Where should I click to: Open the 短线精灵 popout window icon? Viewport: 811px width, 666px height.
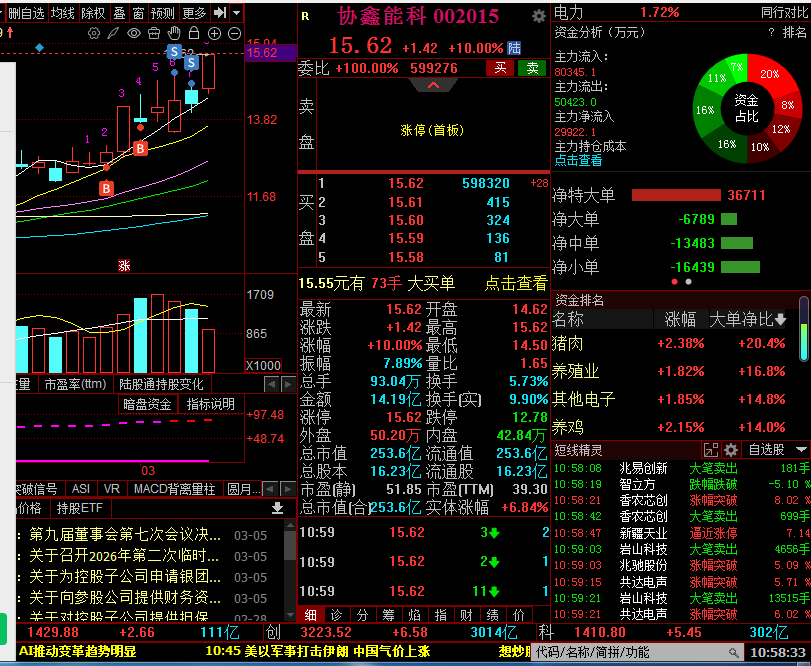(x=711, y=450)
